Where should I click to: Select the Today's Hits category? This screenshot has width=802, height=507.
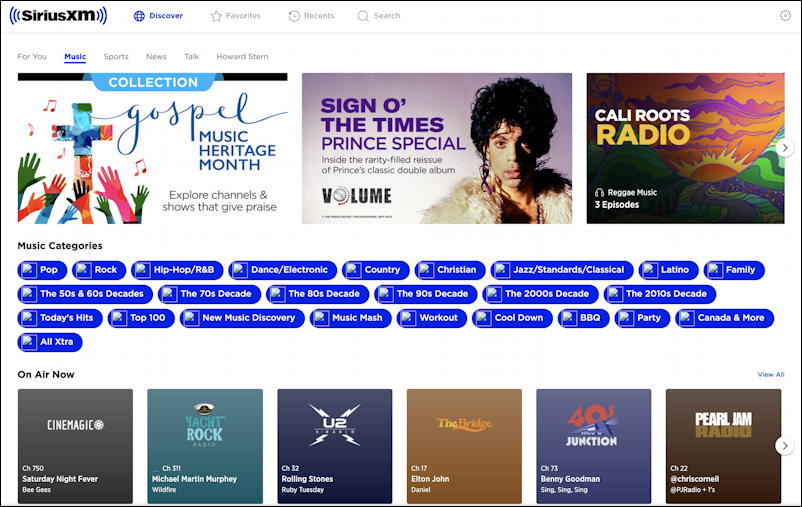coord(60,318)
